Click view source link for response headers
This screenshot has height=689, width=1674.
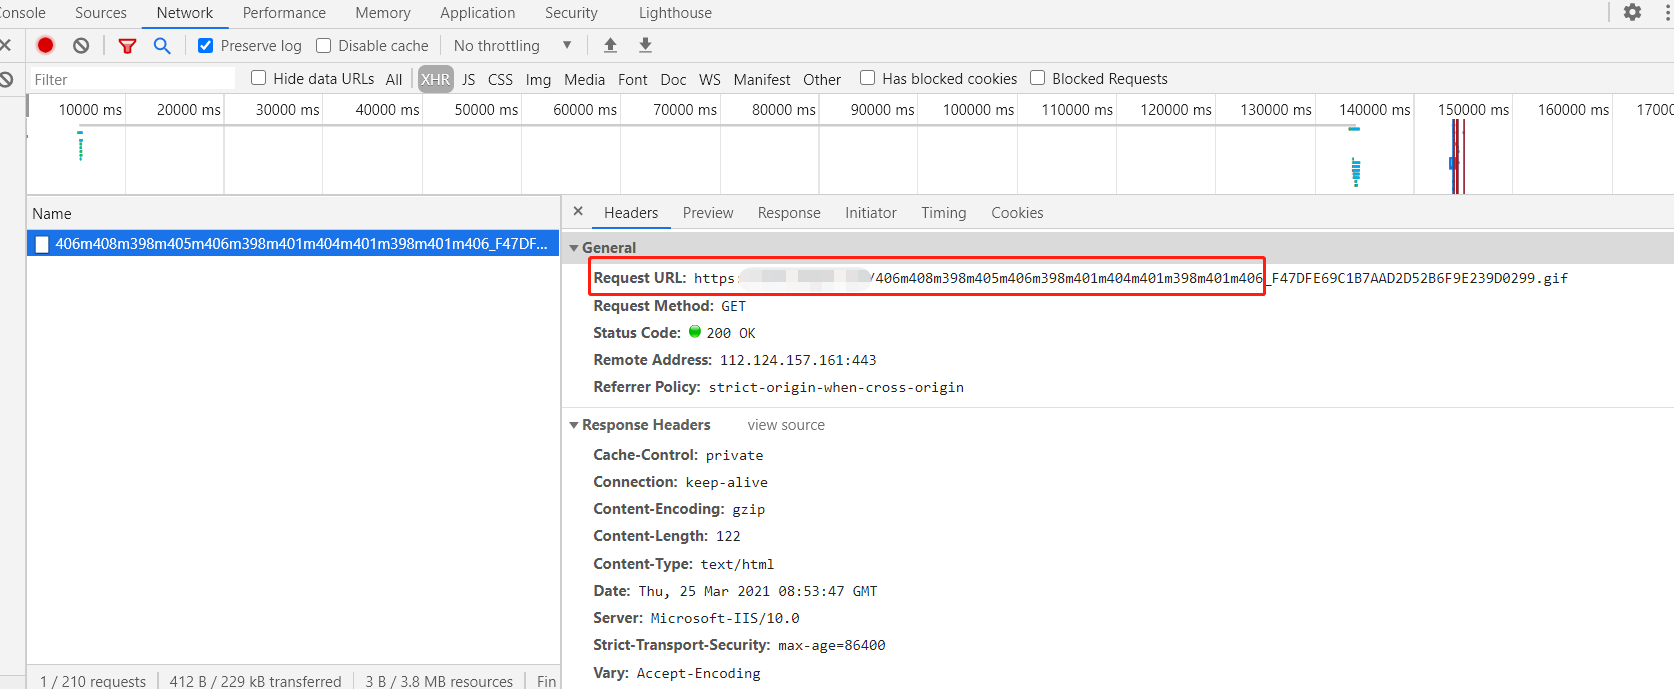[x=786, y=425]
